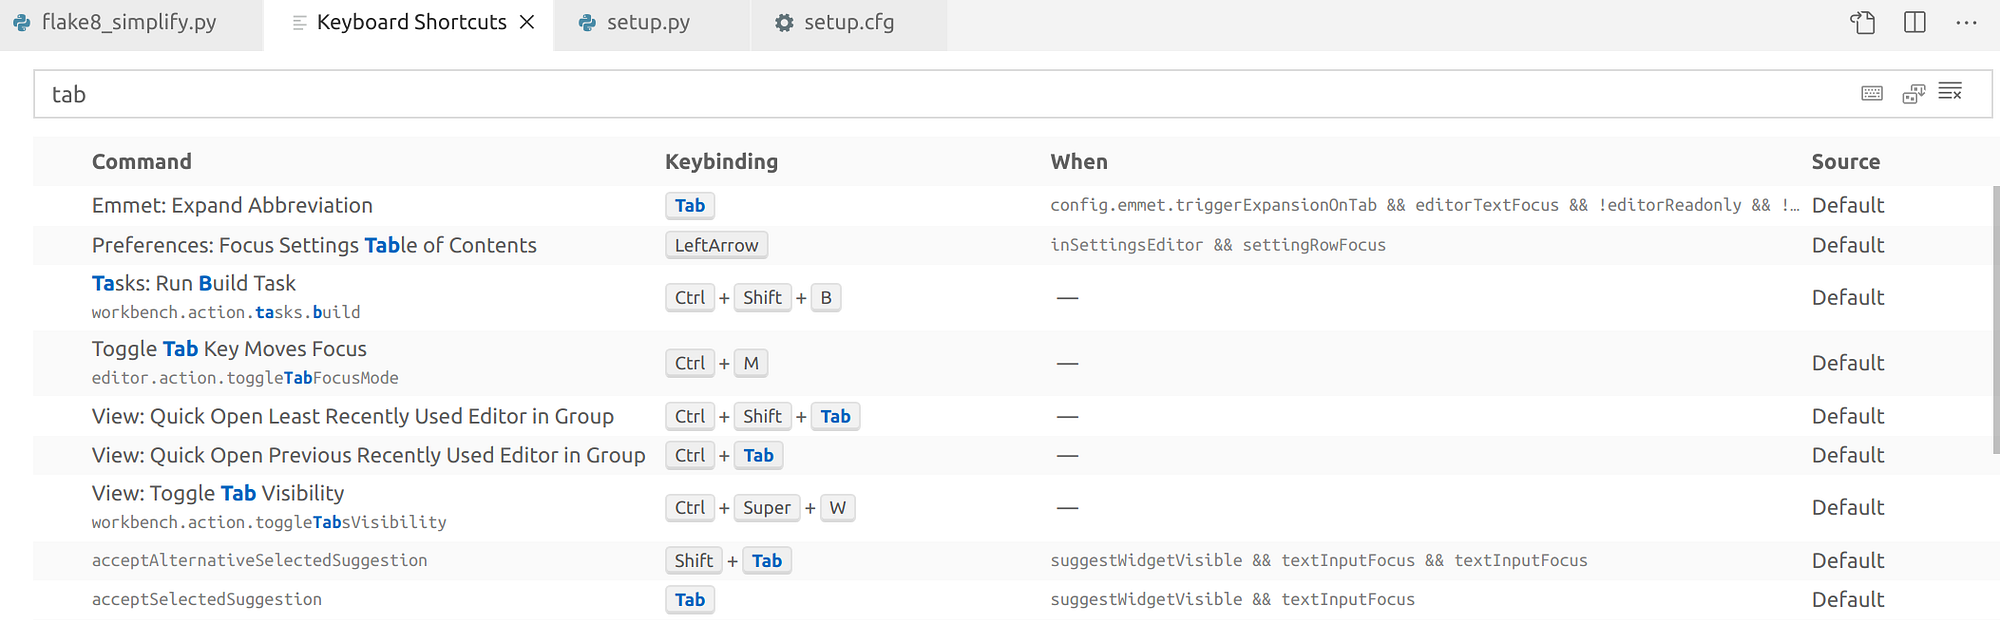Clear keybindings search input icon

pyautogui.click(x=1950, y=91)
